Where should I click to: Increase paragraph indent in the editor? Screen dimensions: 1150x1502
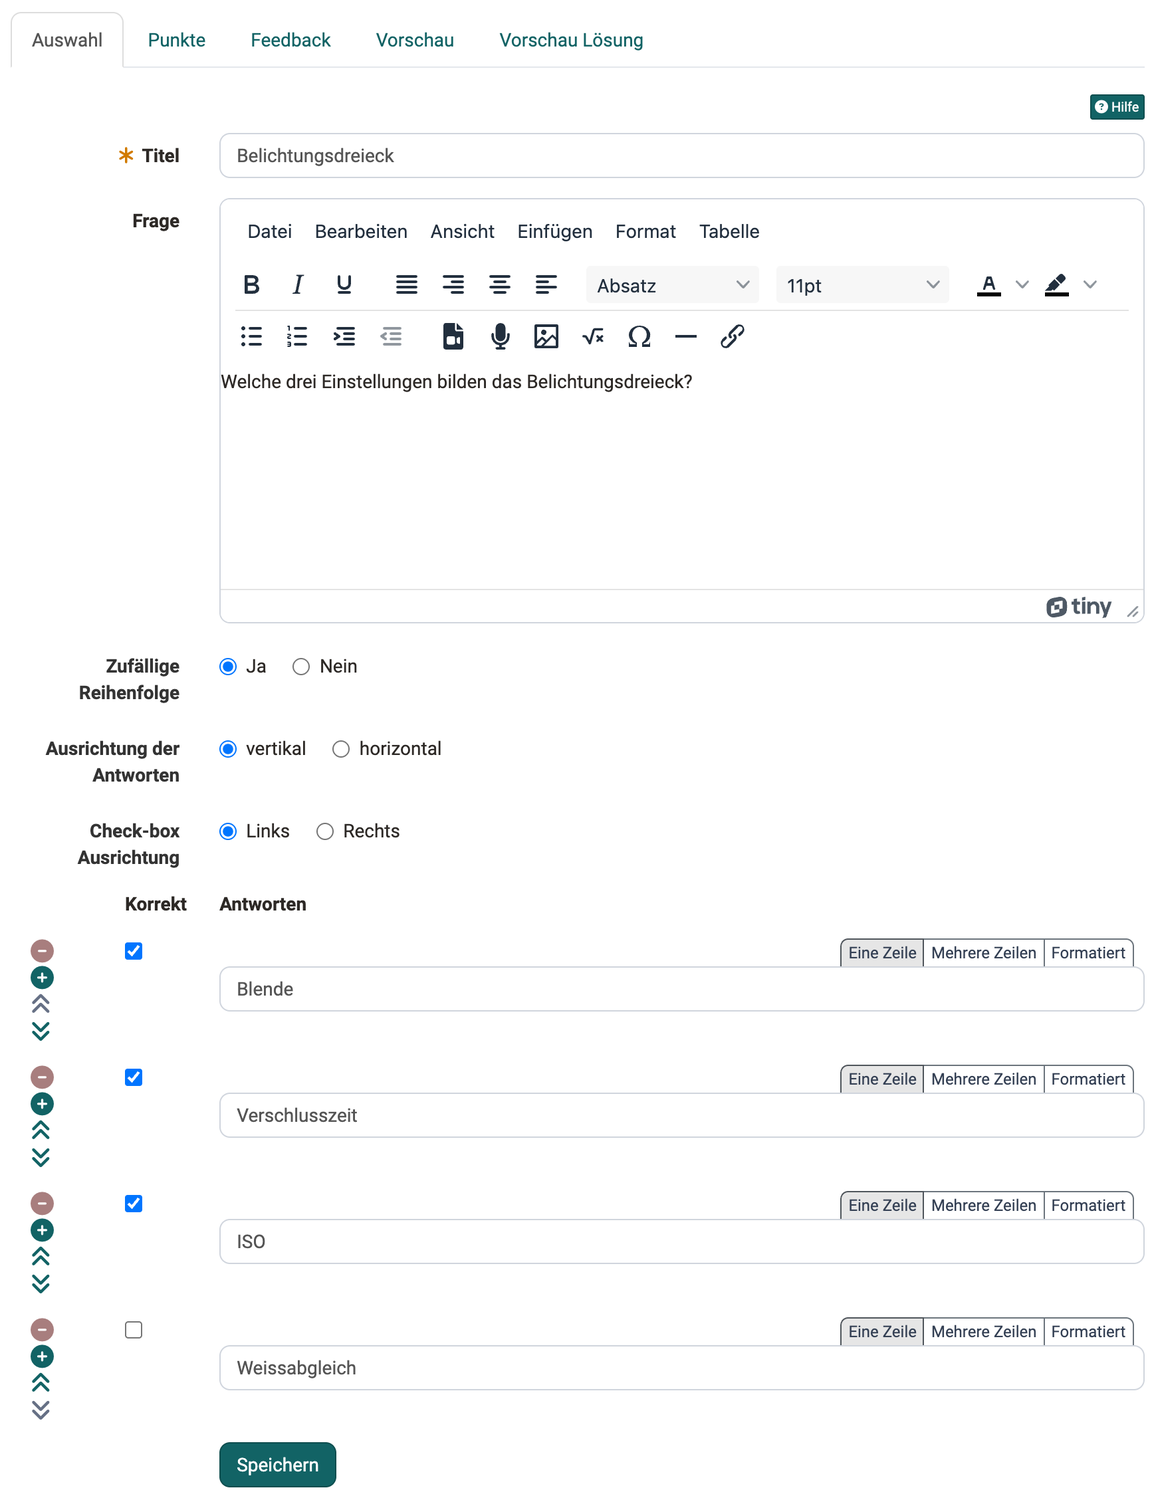pyautogui.click(x=344, y=337)
